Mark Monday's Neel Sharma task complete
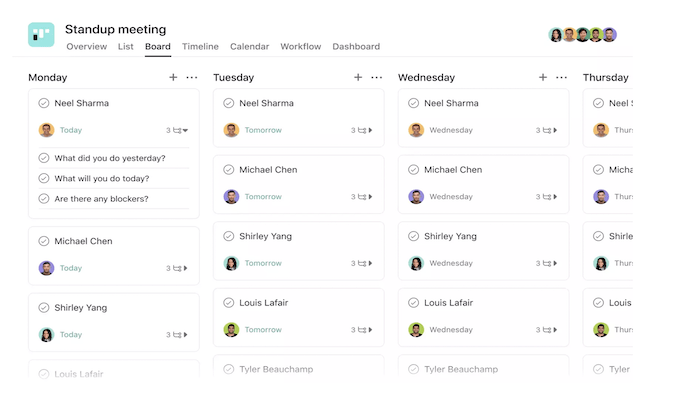675x400 pixels. coord(44,103)
